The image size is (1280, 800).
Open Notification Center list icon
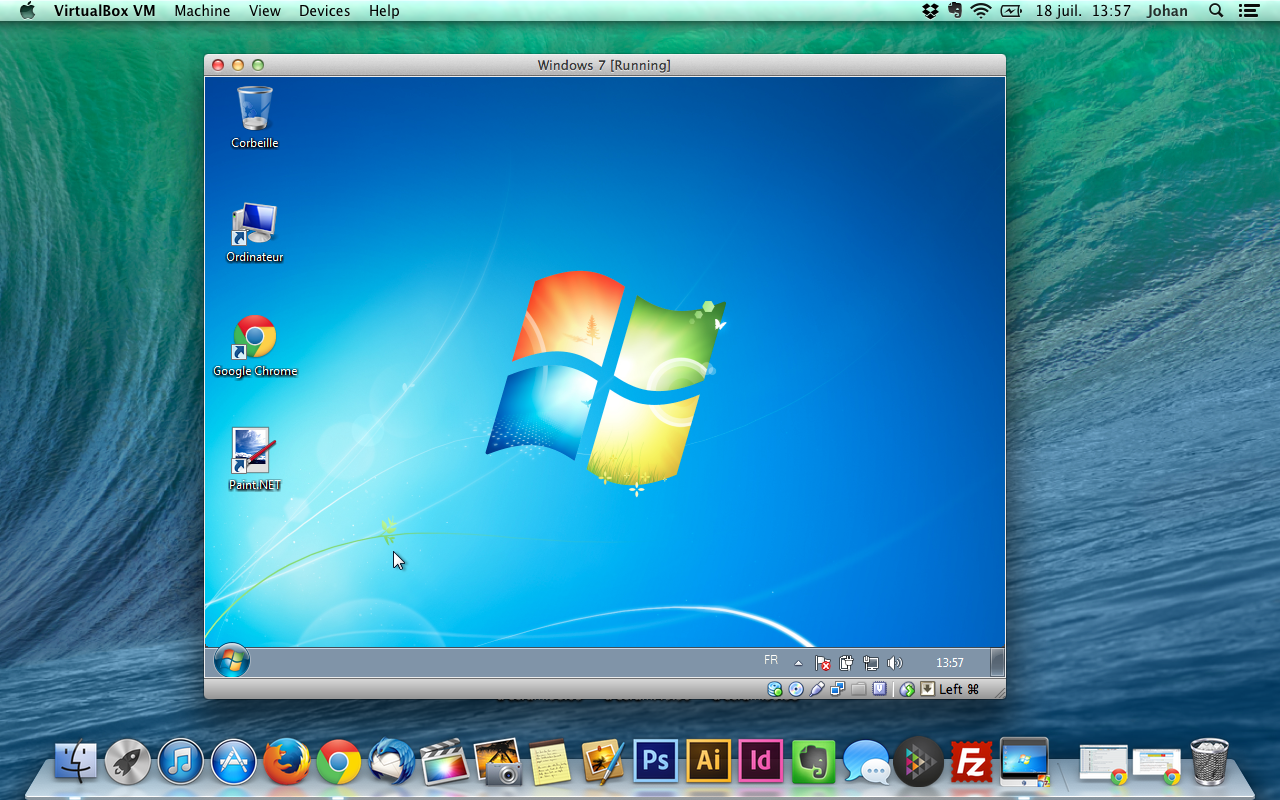coord(1248,11)
